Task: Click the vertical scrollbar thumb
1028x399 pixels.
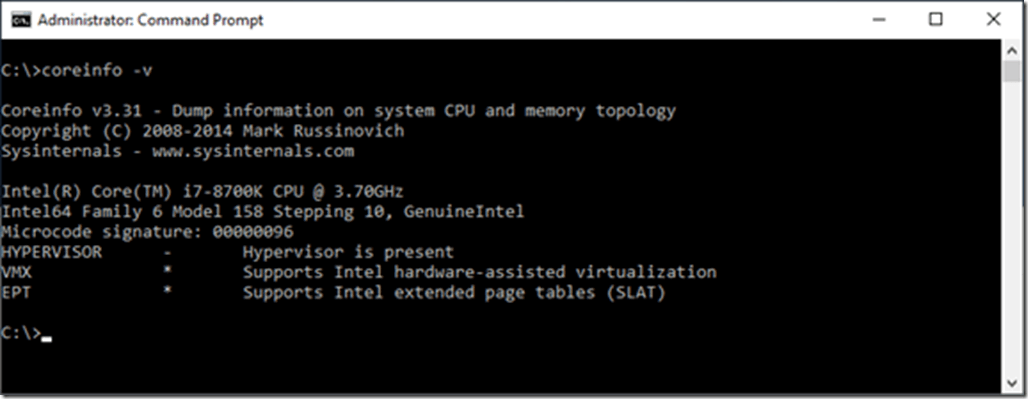Action: 1010,71
